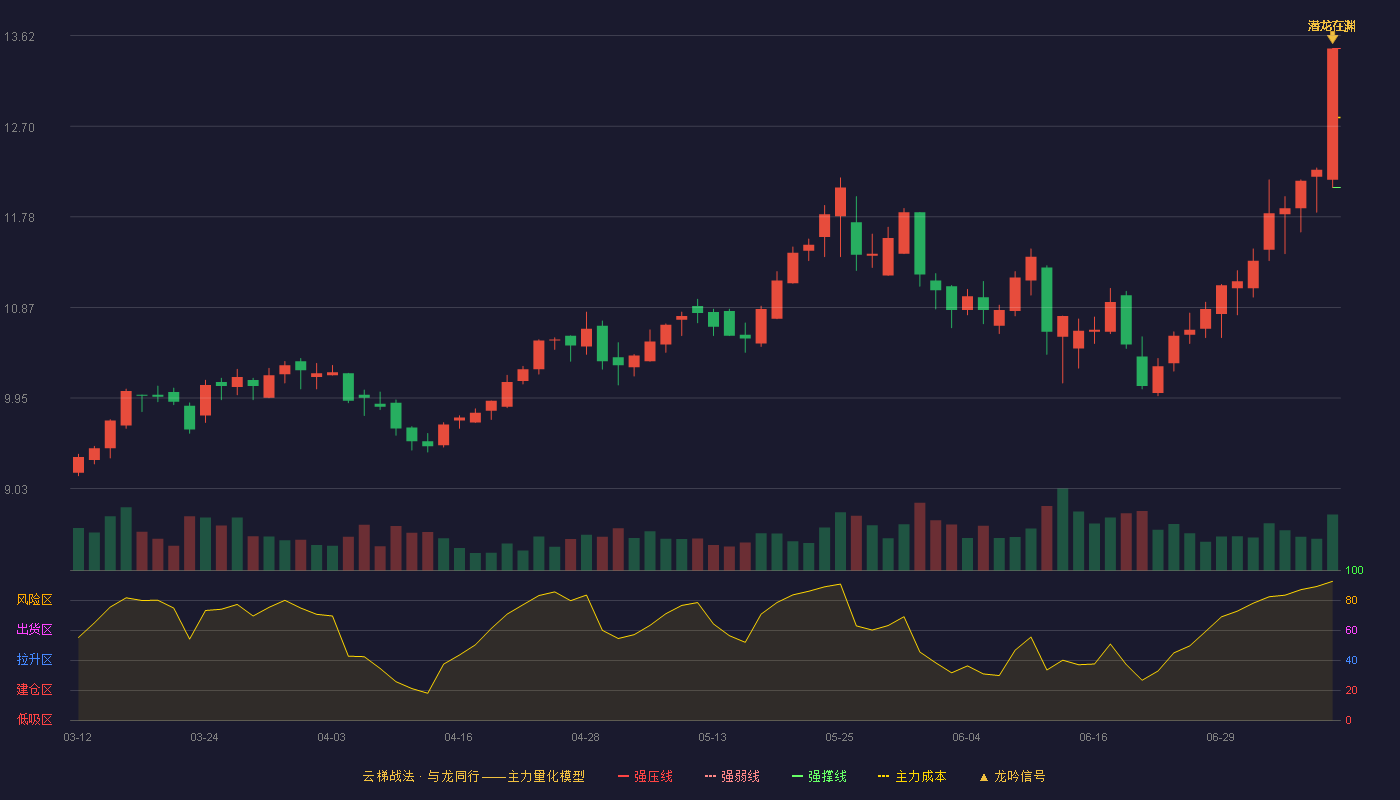This screenshot has width=1400, height=800.
Task: Click the yellow arrow under 潜龙在渊
Action: pyautogui.click(x=1332, y=38)
